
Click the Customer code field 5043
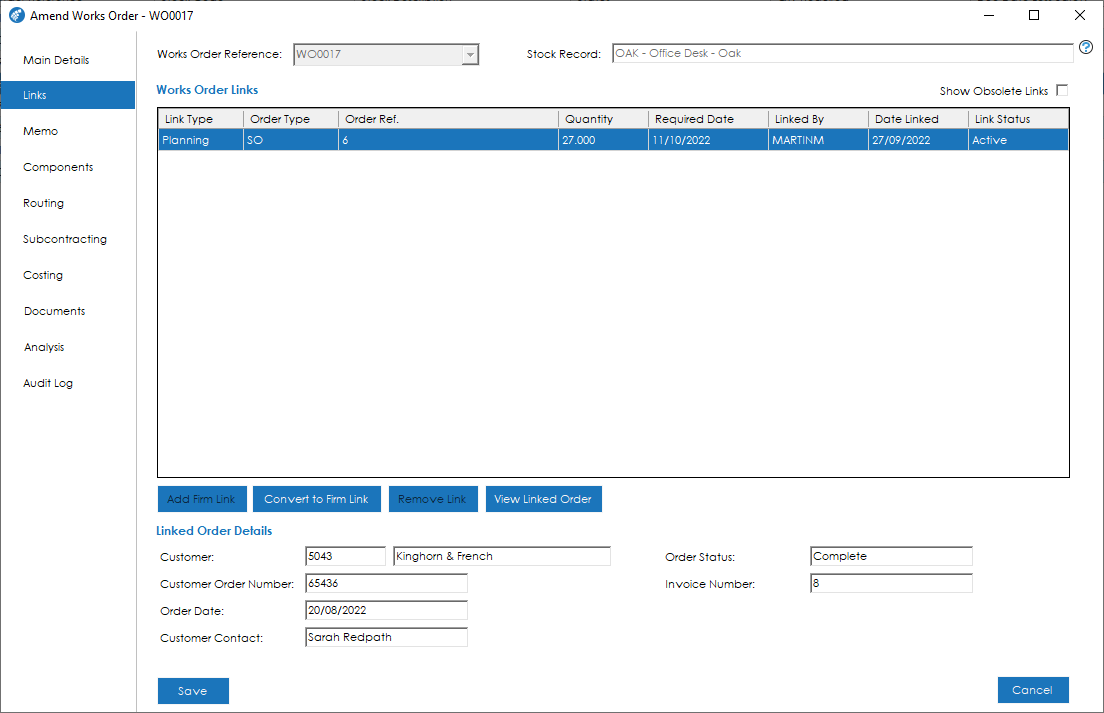coord(346,556)
